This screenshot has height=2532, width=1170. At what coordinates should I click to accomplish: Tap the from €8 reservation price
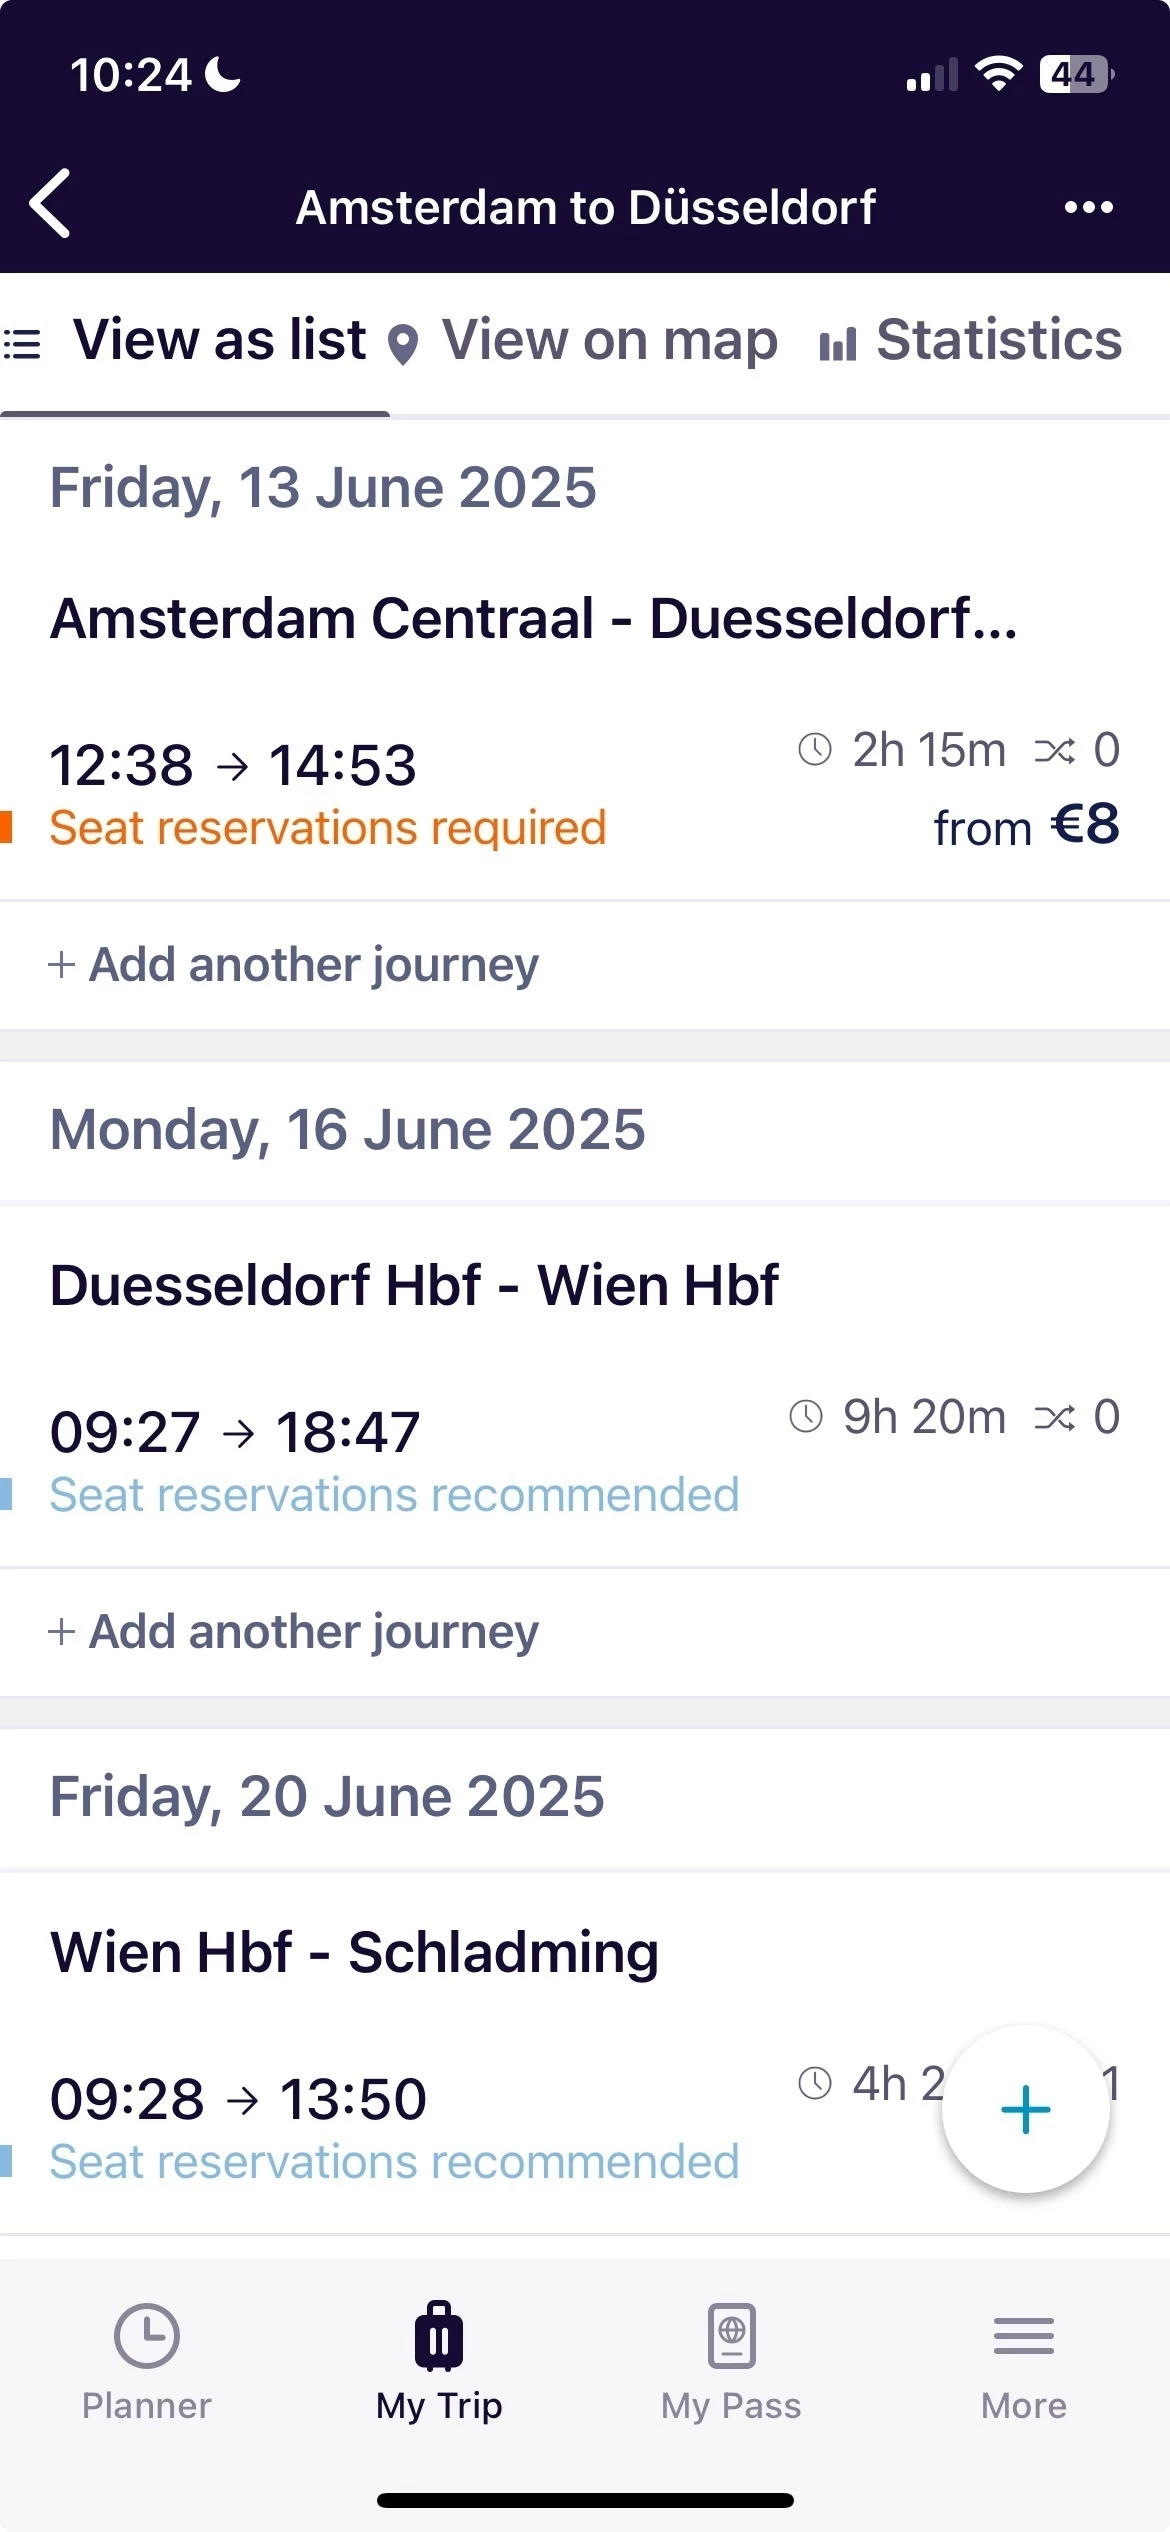click(1026, 827)
